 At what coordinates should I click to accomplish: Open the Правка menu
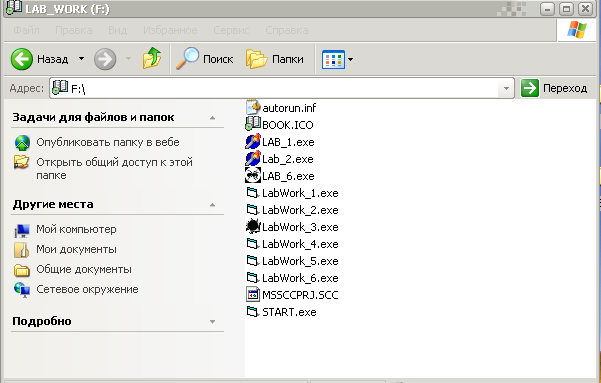tap(74, 30)
